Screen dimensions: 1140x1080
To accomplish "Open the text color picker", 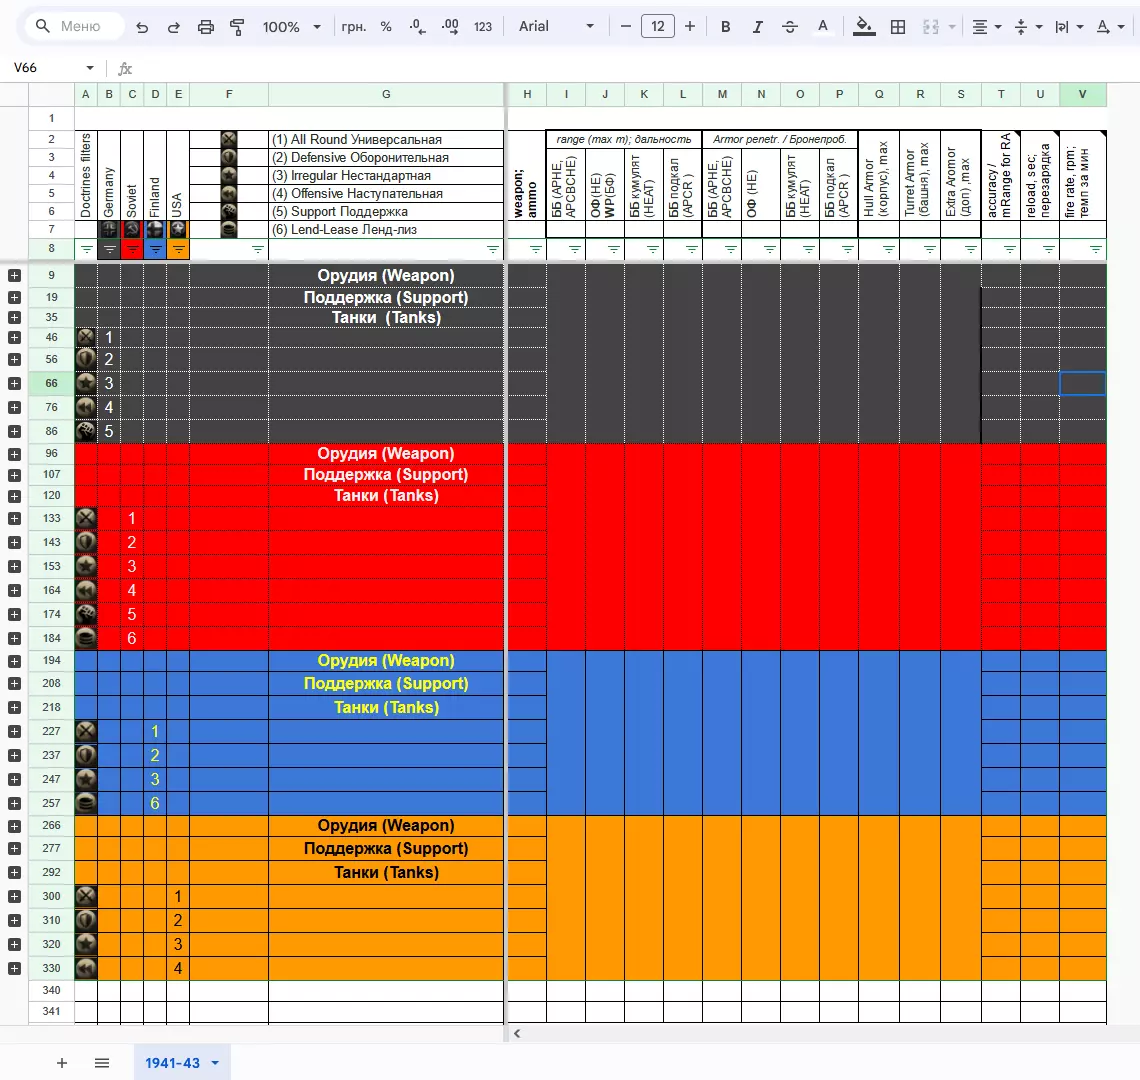I will (x=822, y=27).
